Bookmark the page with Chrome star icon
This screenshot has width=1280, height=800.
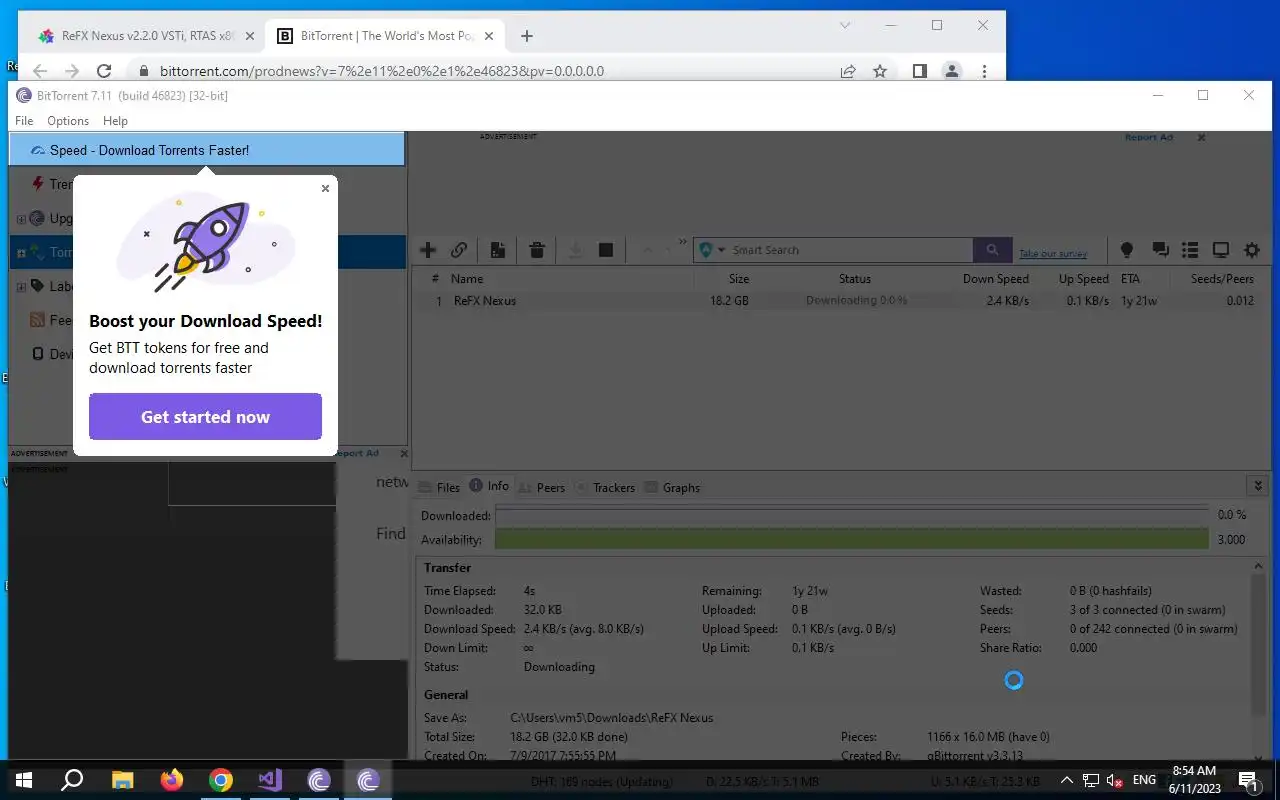pyautogui.click(x=880, y=71)
